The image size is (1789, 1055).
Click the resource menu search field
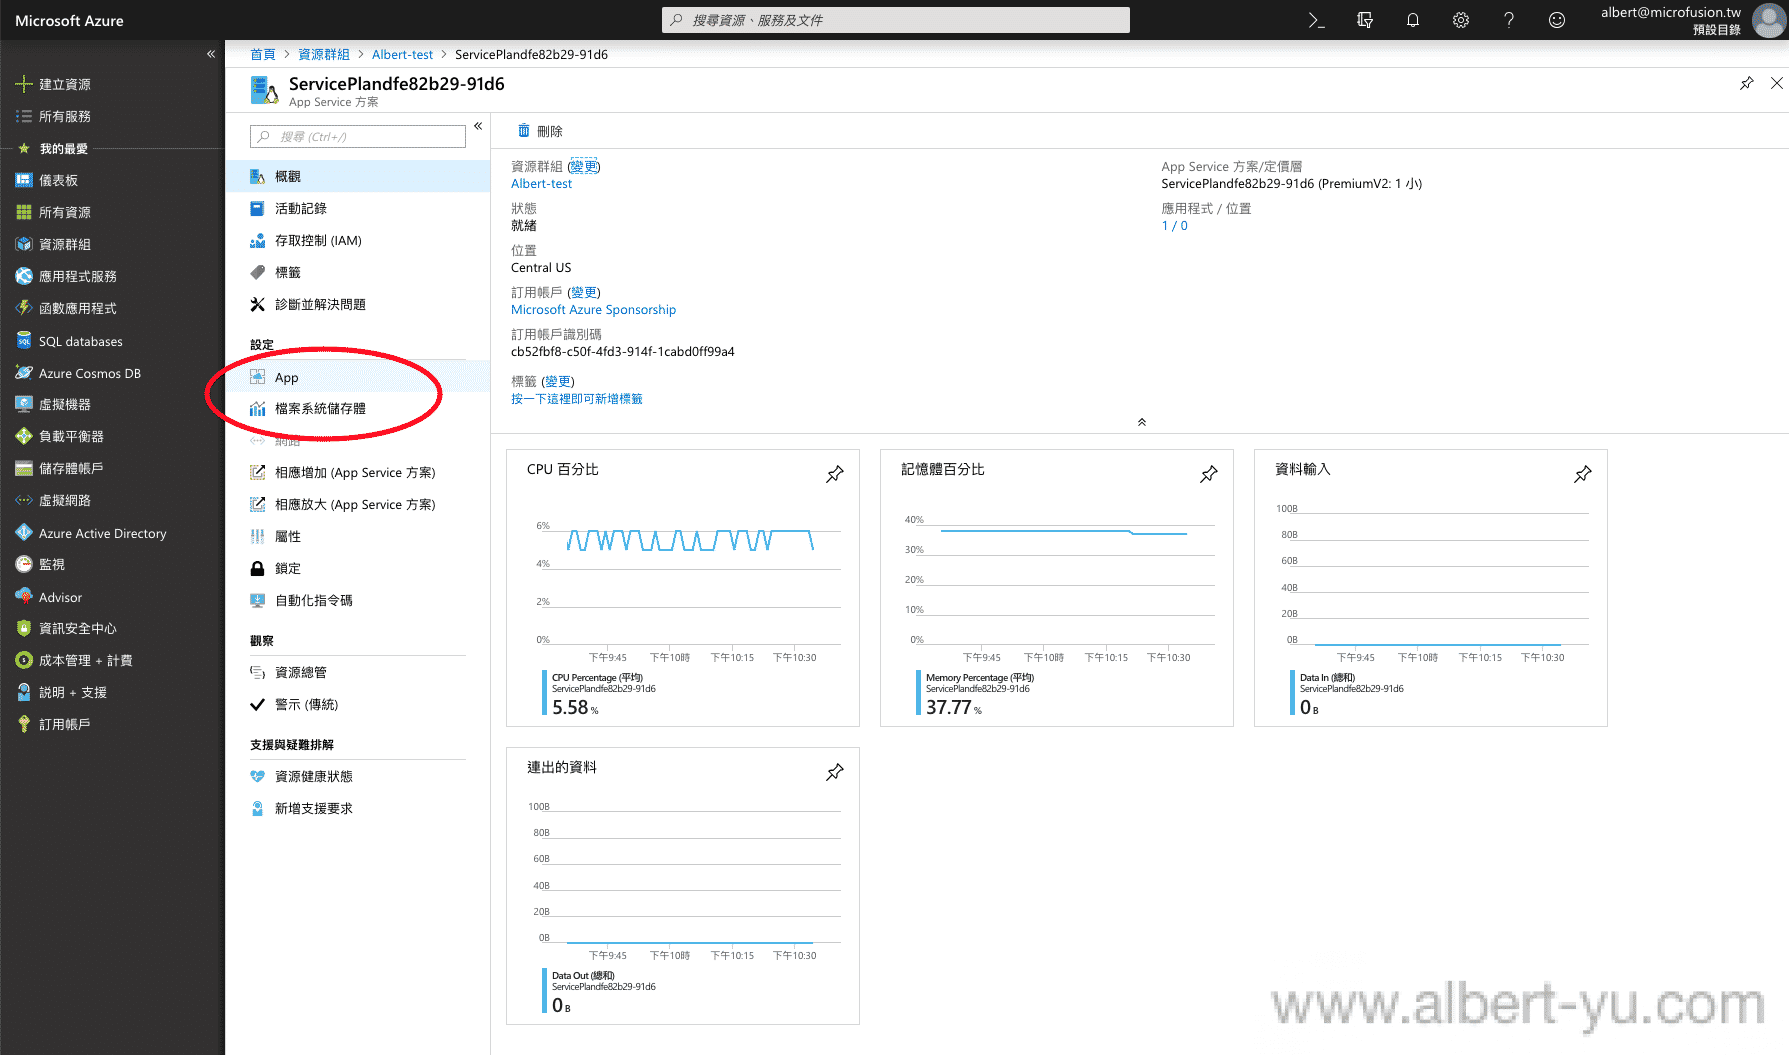click(x=358, y=137)
